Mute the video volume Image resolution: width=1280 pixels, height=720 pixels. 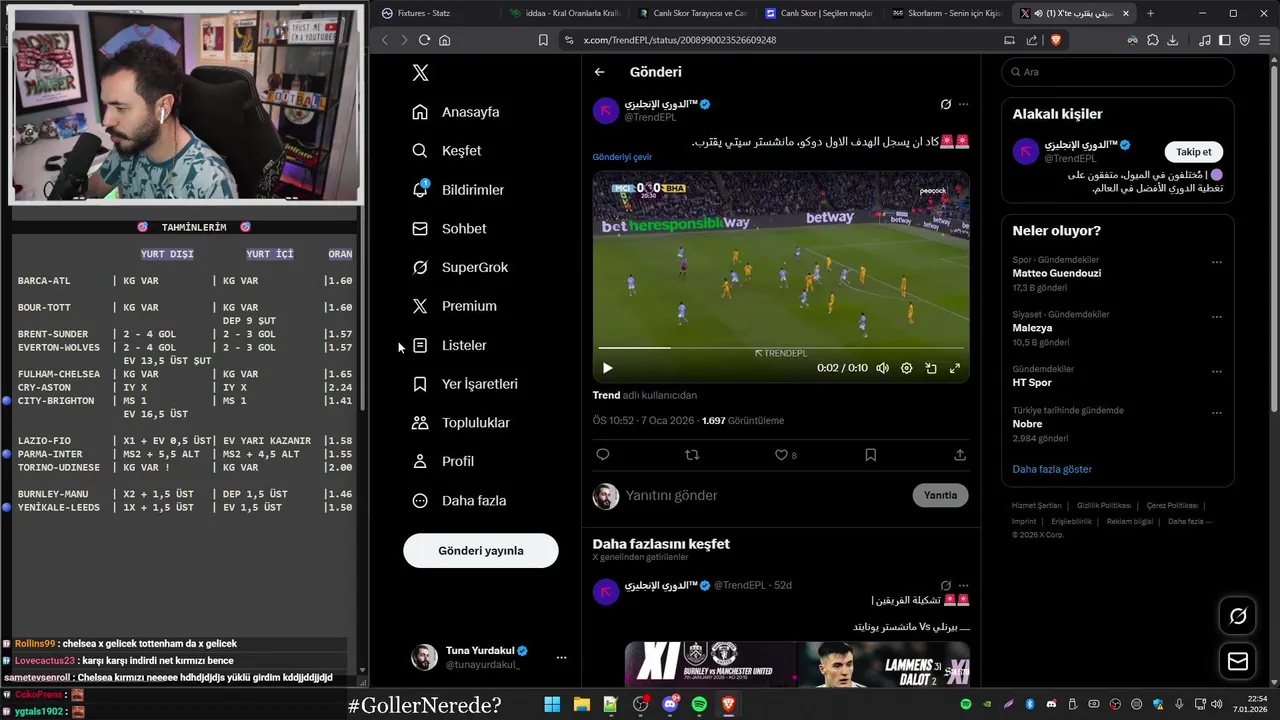882,368
